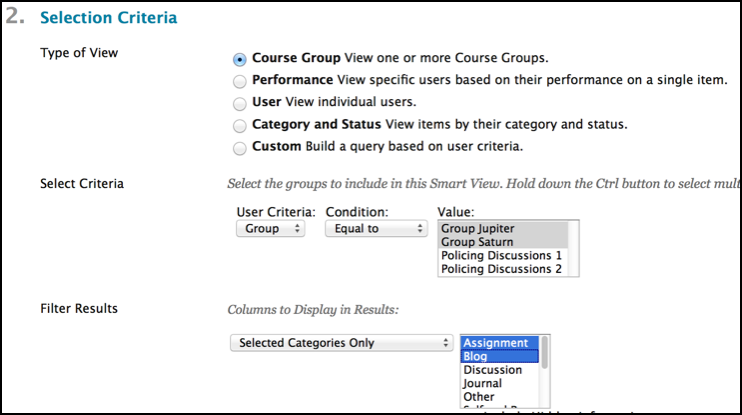742x415 pixels.
Task: Select Assignment in the categories list
Action: (498, 343)
